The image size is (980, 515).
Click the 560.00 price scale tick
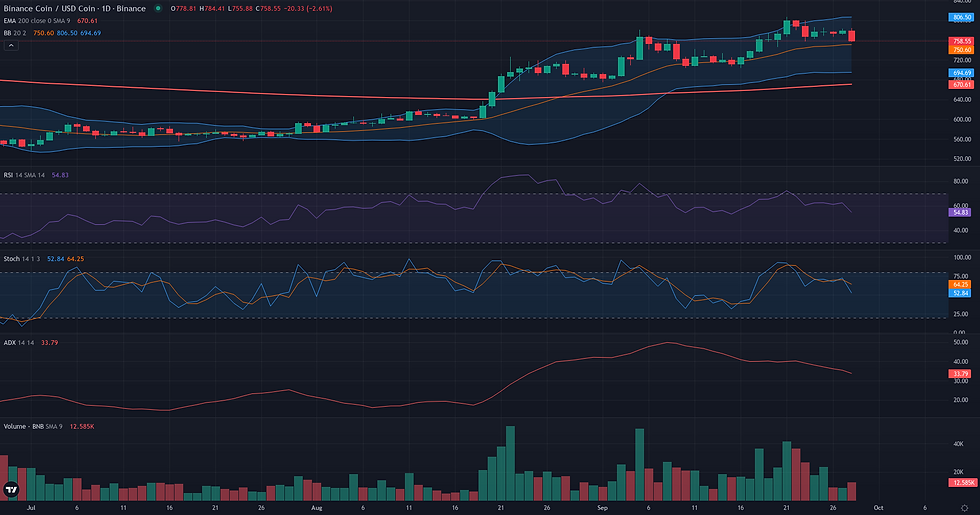click(x=962, y=139)
